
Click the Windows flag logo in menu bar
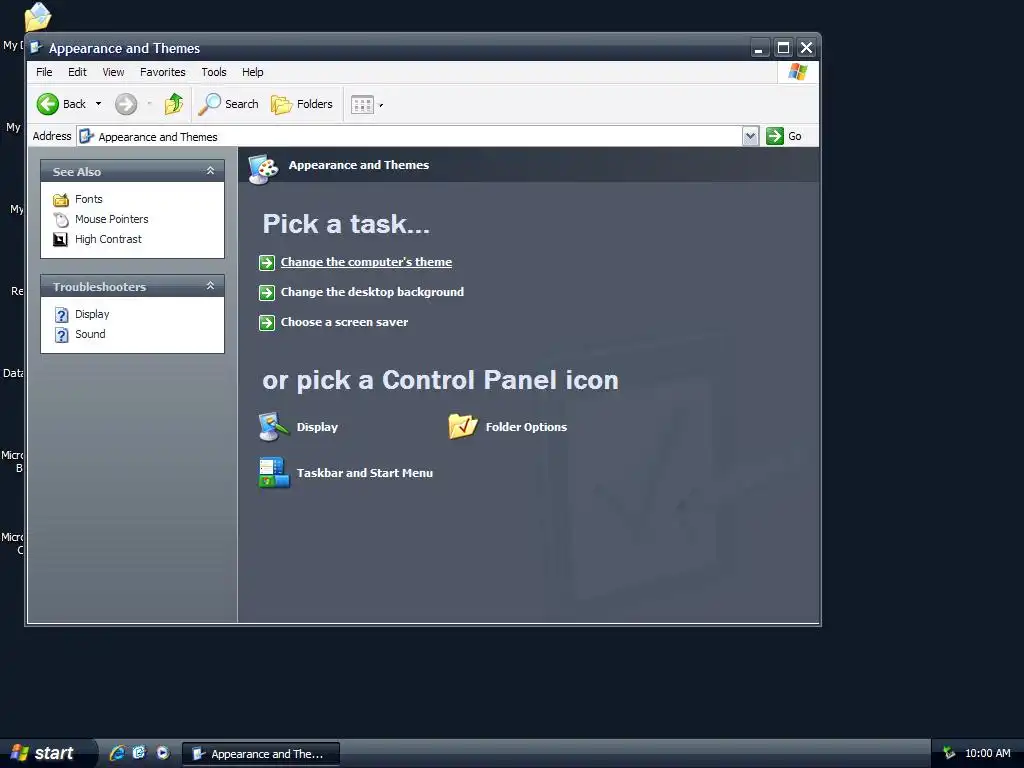(x=797, y=72)
